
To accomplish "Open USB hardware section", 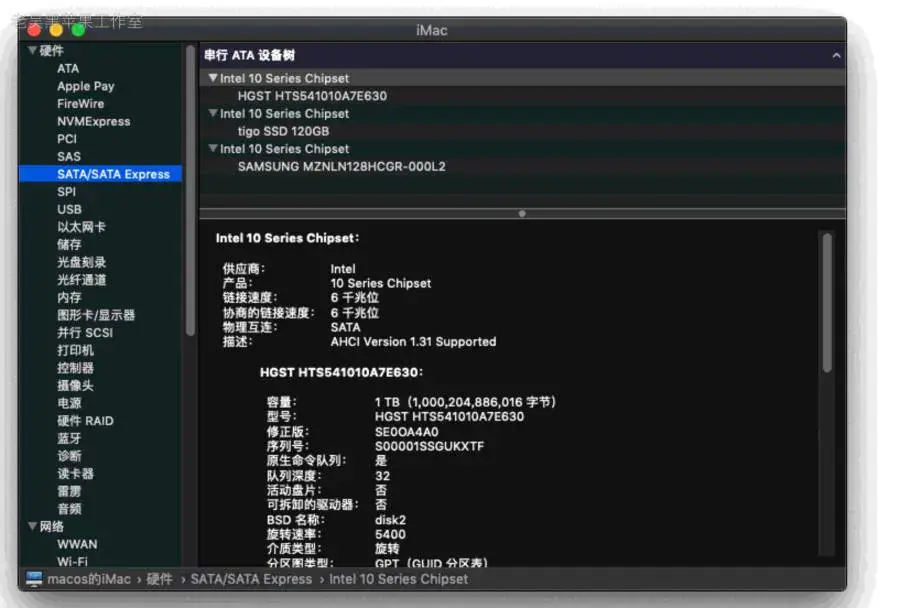I will [69, 210].
